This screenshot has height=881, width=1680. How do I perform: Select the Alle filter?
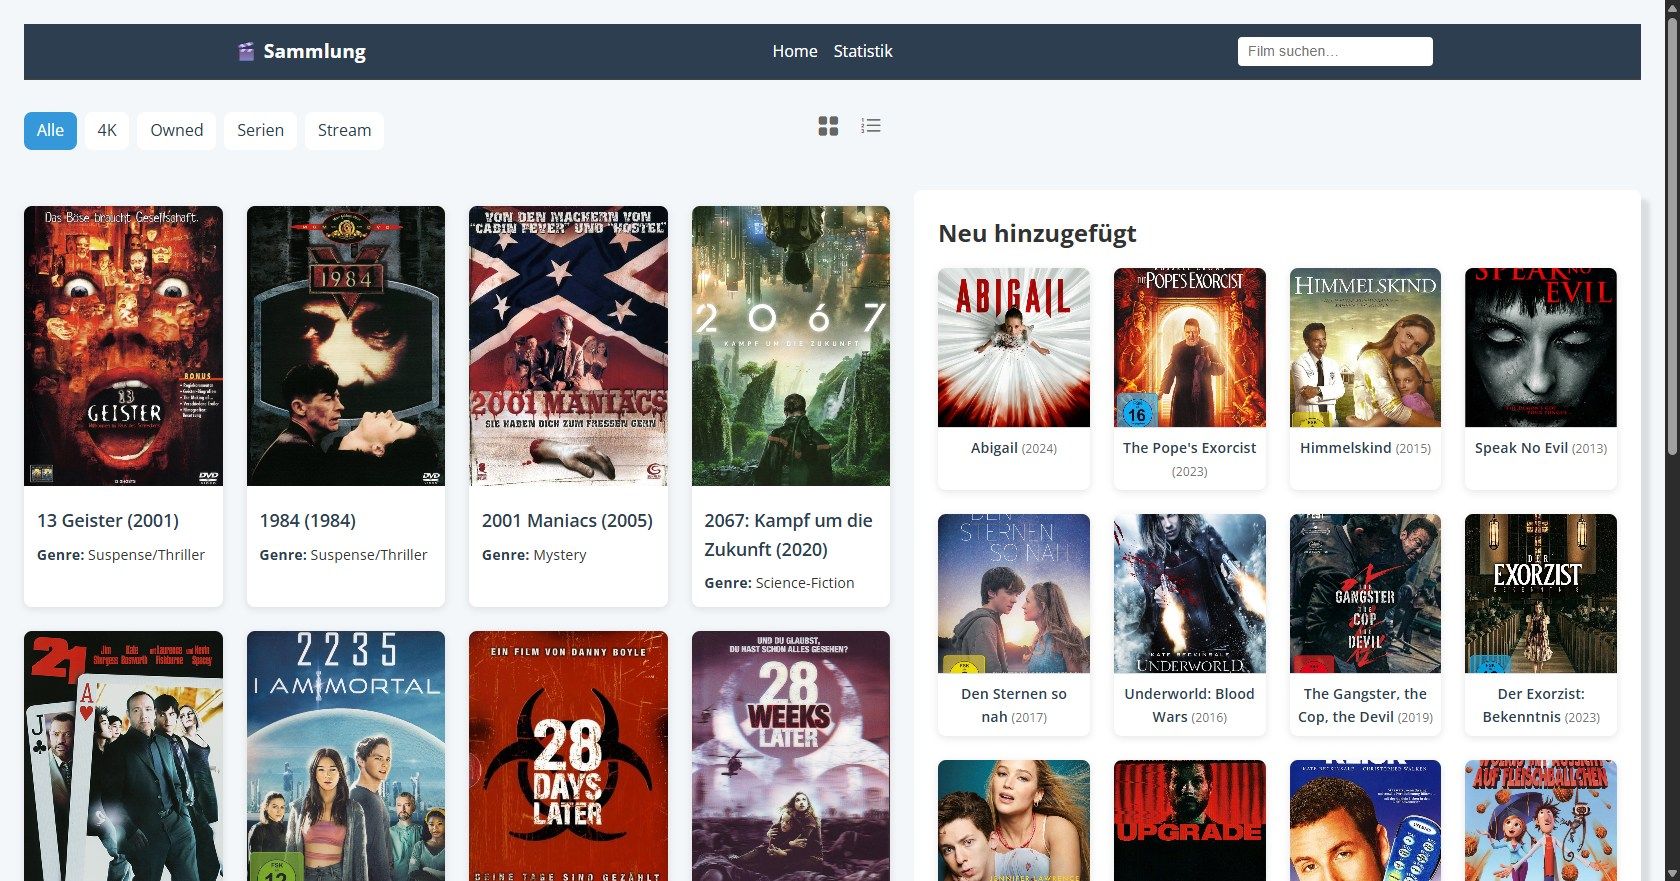coord(50,130)
